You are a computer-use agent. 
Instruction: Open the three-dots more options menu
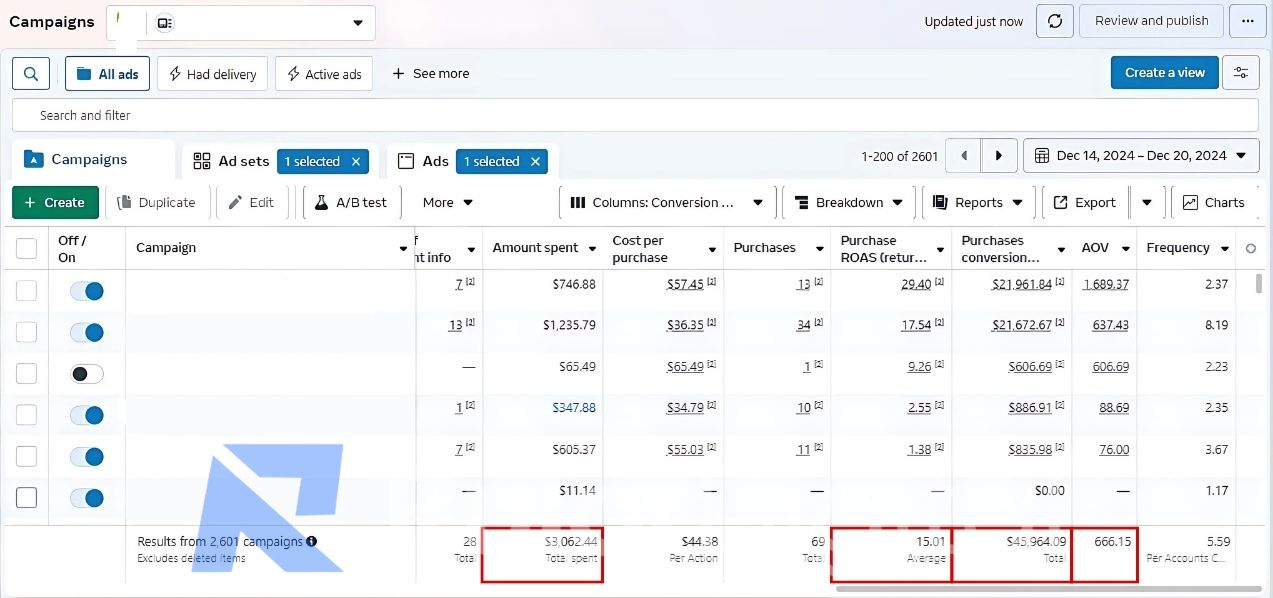point(1247,21)
